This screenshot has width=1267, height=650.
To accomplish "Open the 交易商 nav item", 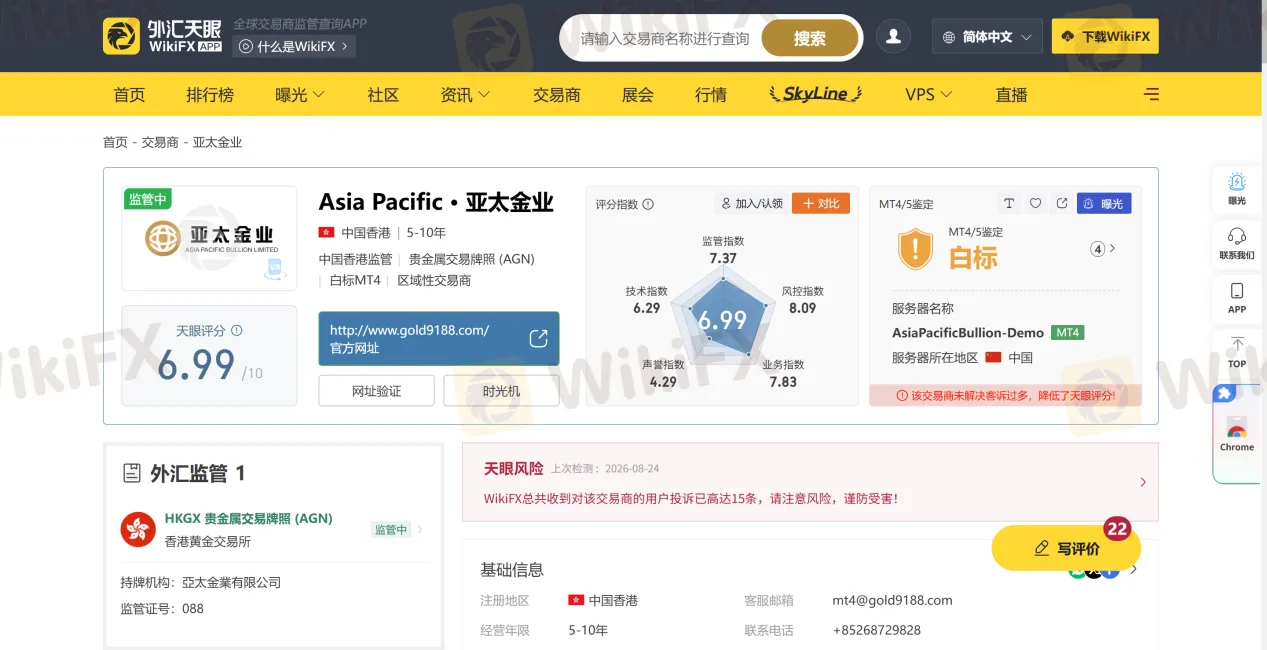I will [556, 94].
